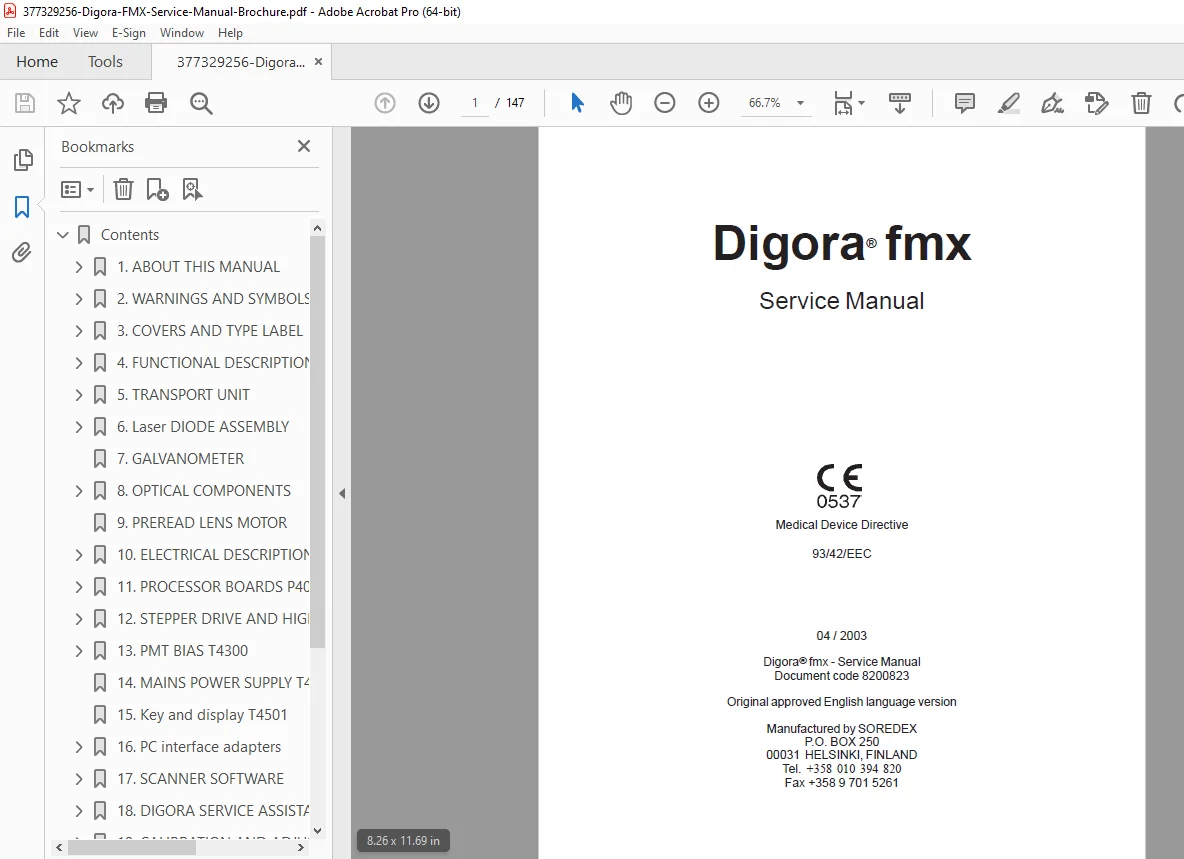Go to next page arrow
Screen dimensions: 1184x859
429,103
